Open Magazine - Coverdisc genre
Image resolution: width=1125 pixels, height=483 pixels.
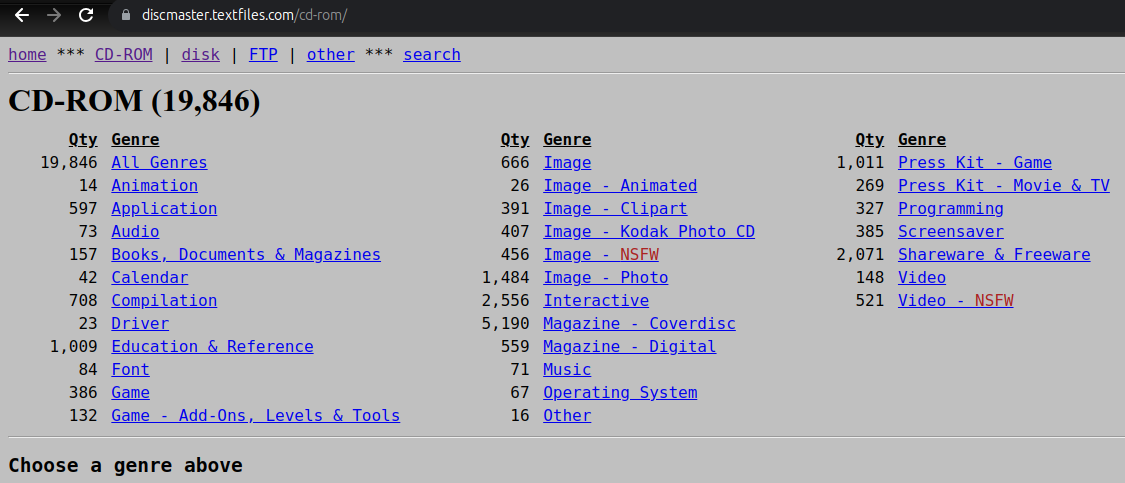coord(639,324)
